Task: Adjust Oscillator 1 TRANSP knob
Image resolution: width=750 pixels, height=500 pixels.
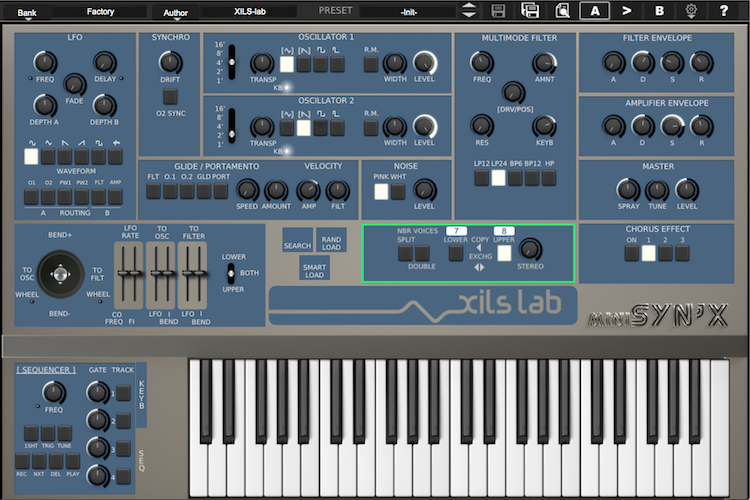Action: click(x=262, y=63)
